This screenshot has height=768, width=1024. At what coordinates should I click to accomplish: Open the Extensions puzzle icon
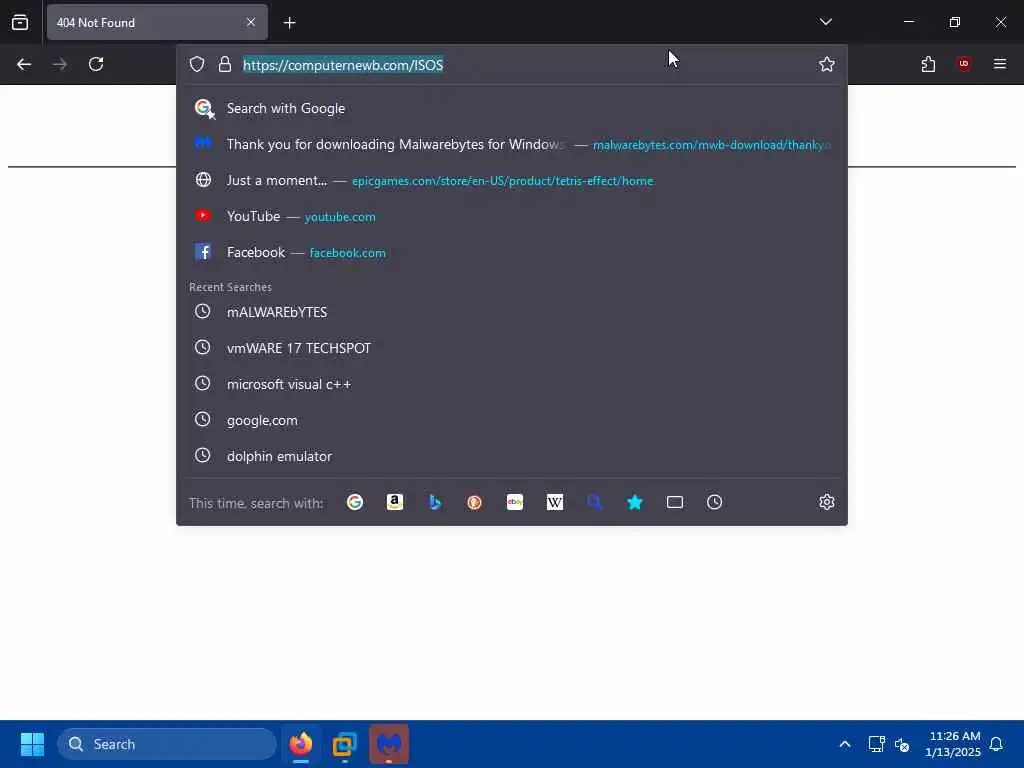pos(928,64)
